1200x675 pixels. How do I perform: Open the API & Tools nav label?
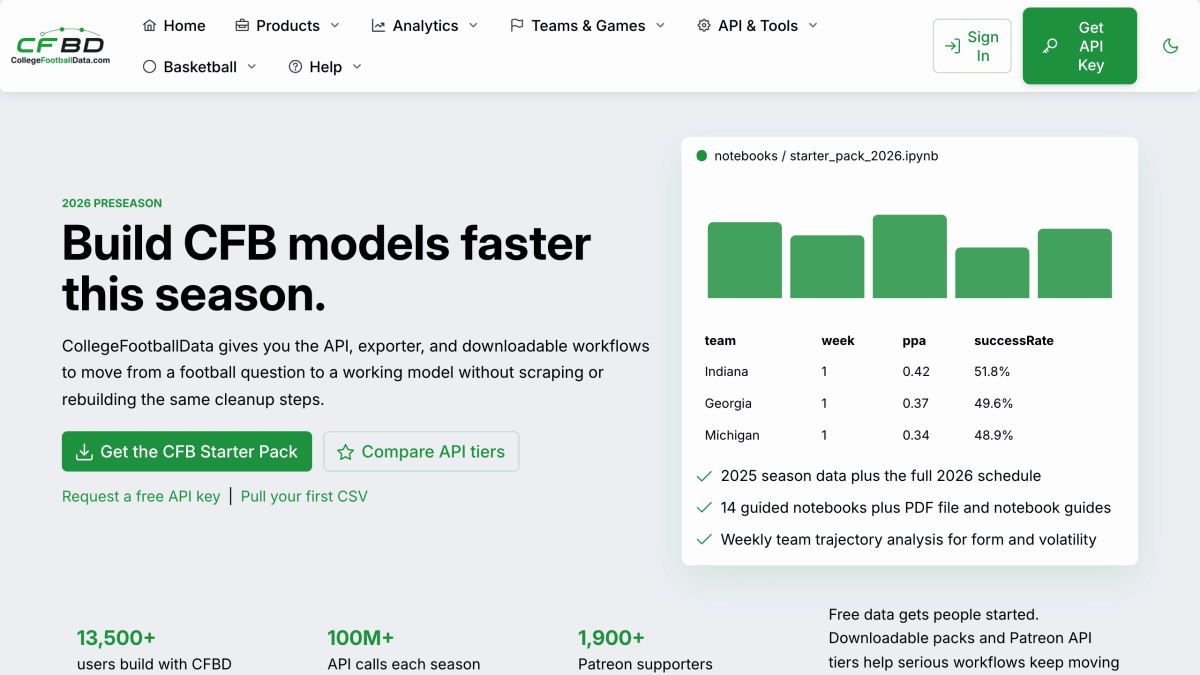coord(758,25)
